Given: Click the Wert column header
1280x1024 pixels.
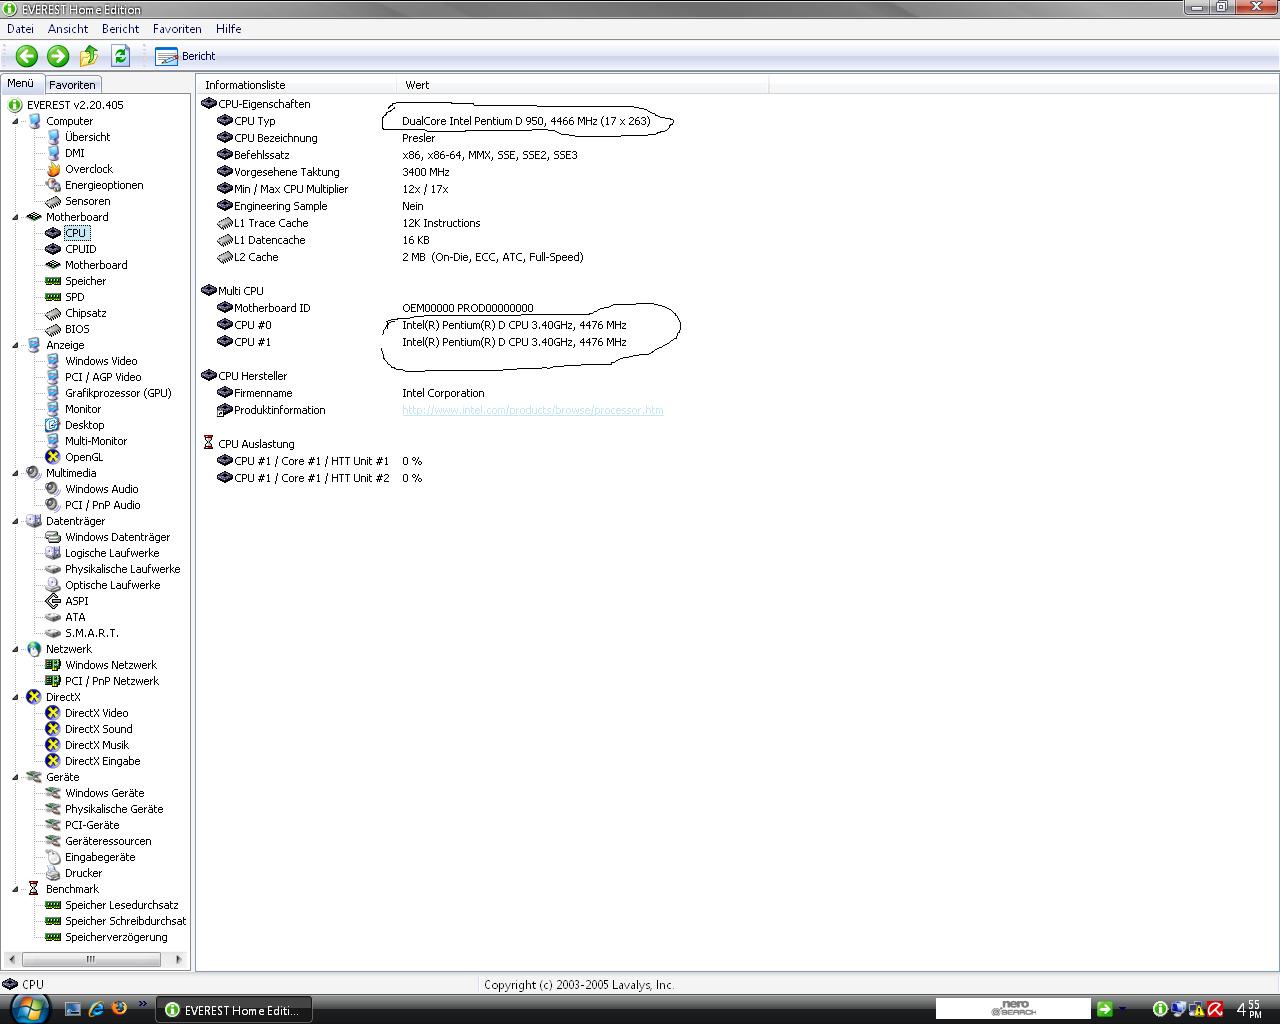Looking at the screenshot, I should pos(583,85).
